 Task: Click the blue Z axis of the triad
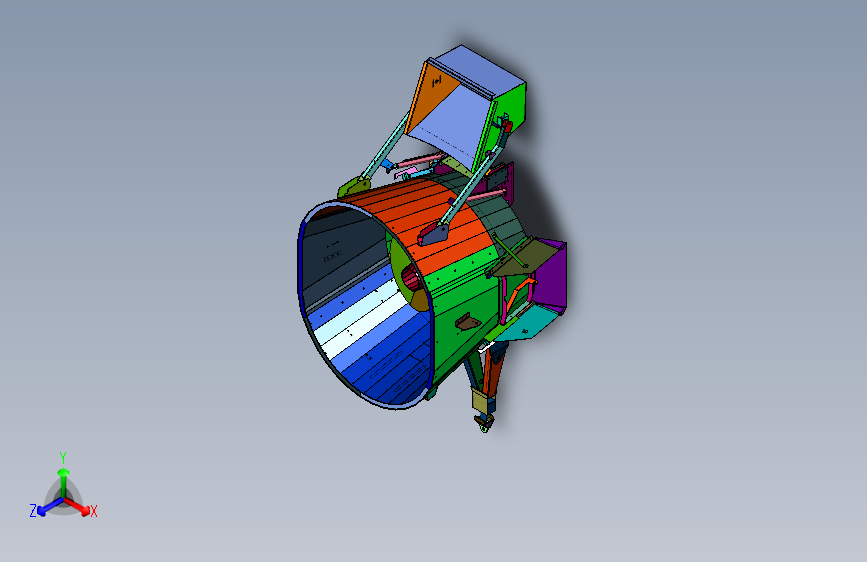(50, 506)
